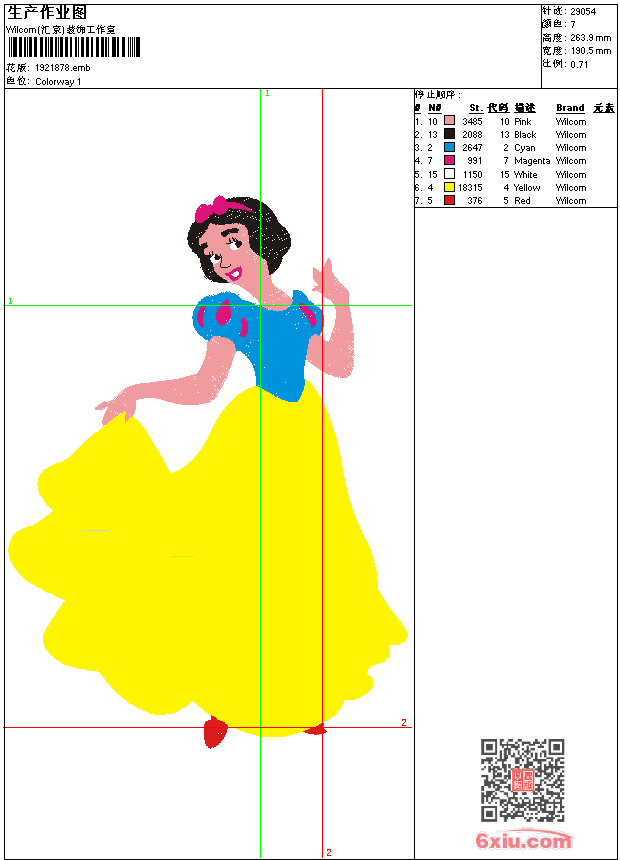Click the Snow White embroidery design preview
Viewport: 620px width, 860px height.
[208, 472]
